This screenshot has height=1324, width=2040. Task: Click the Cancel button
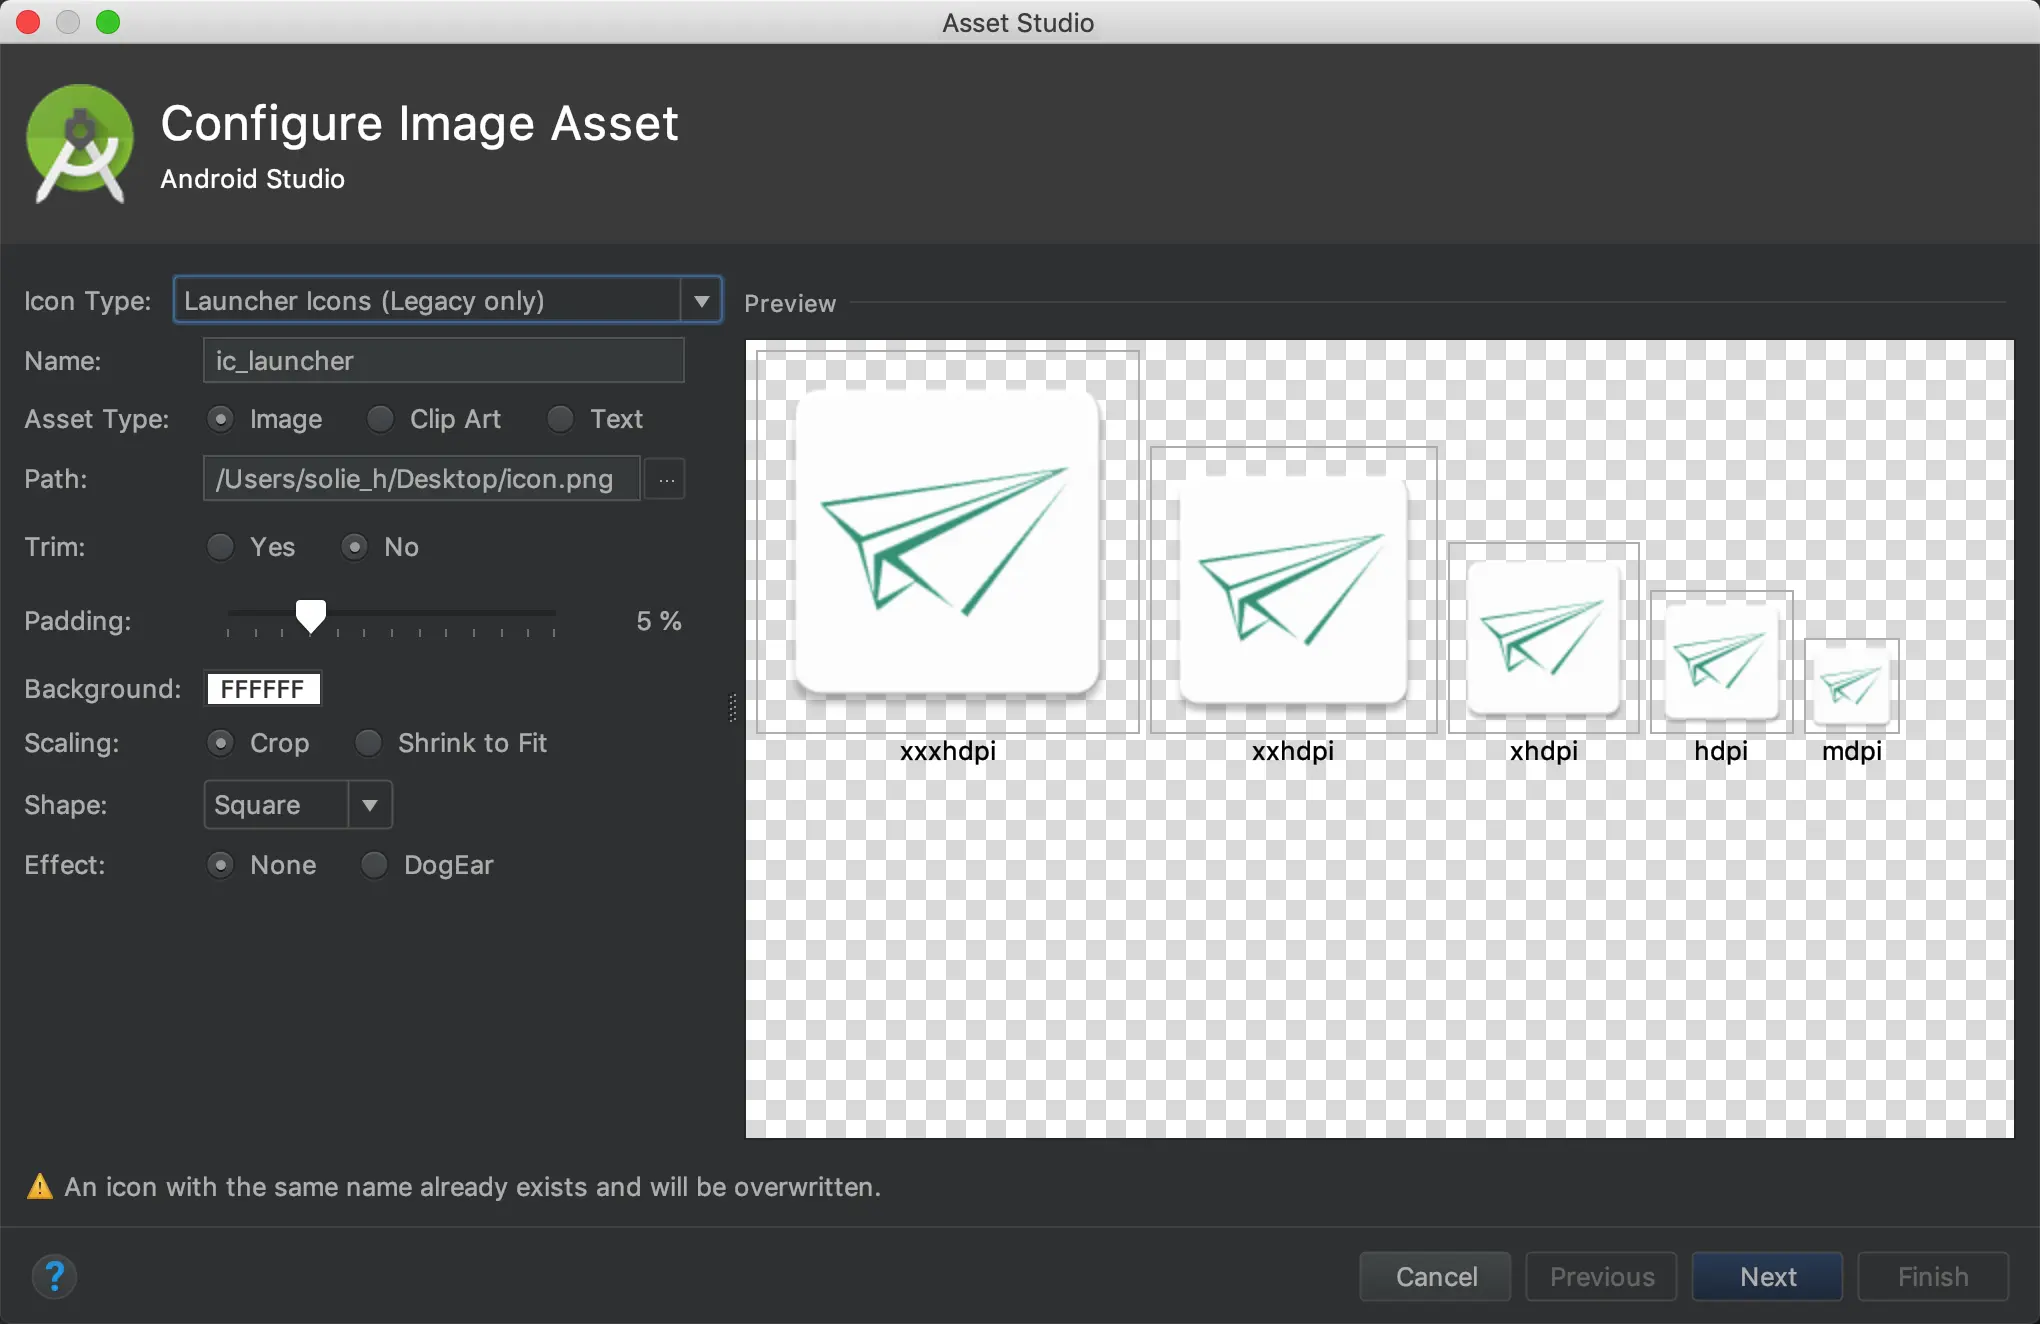coord(1436,1277)
